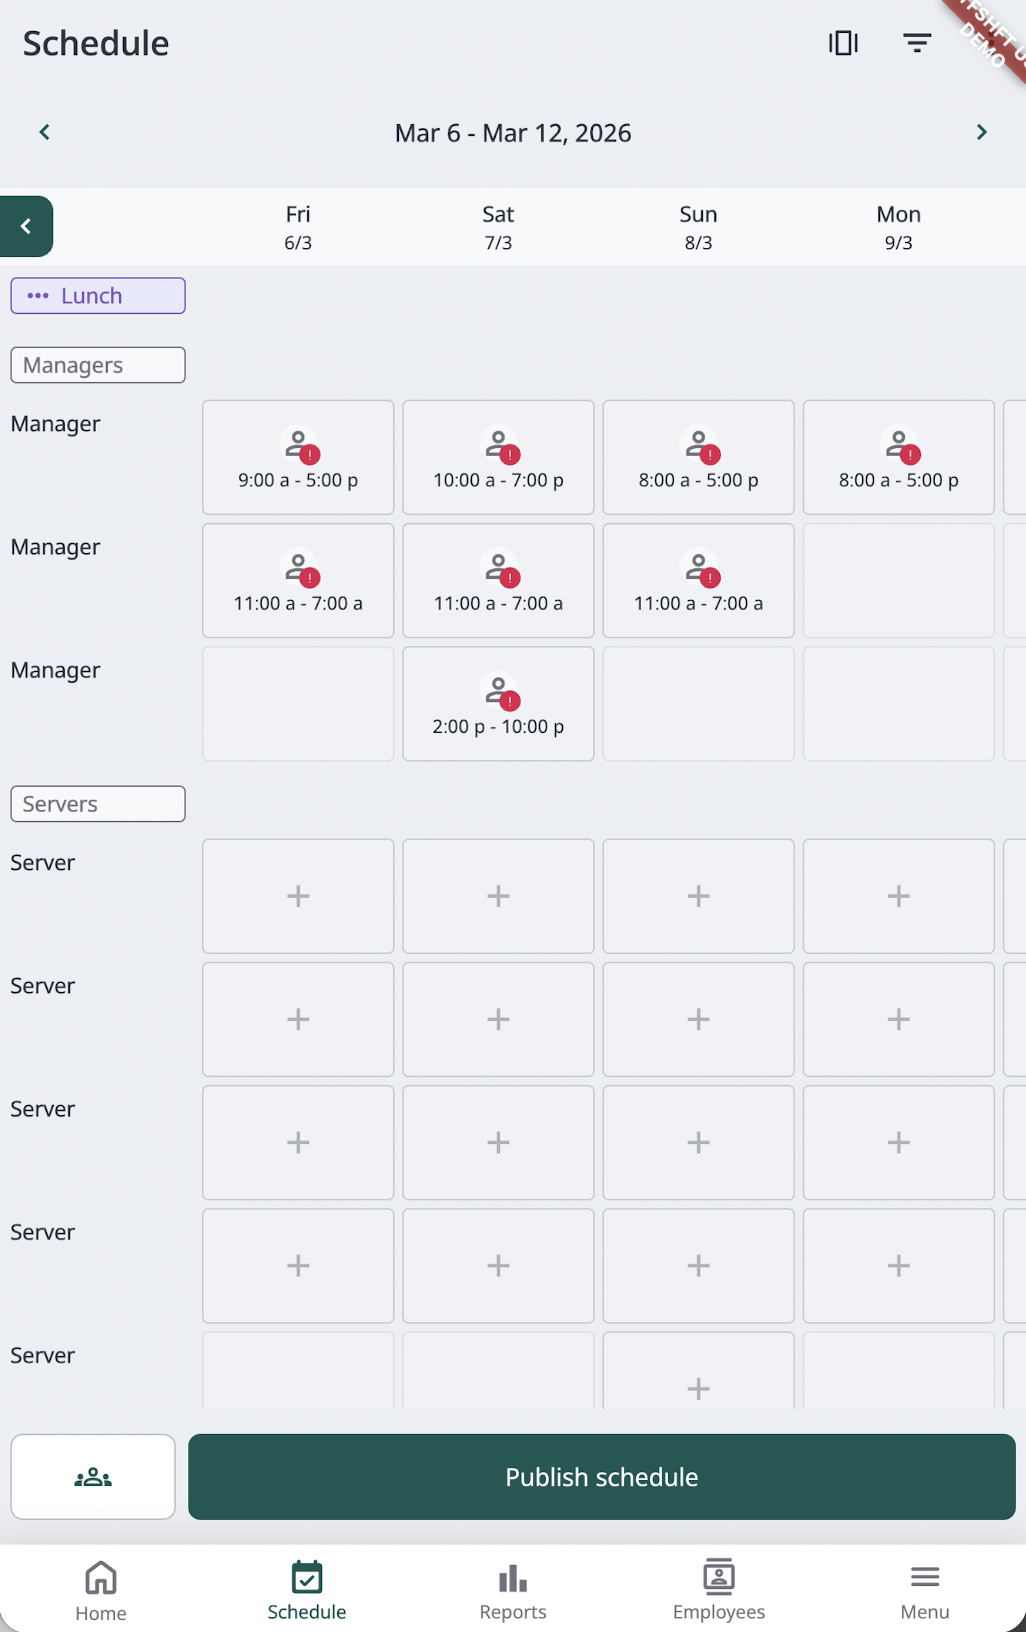Collapse the side panel with green chevron
Viewport: 1026px width, 1632px height.
[26, 227]
